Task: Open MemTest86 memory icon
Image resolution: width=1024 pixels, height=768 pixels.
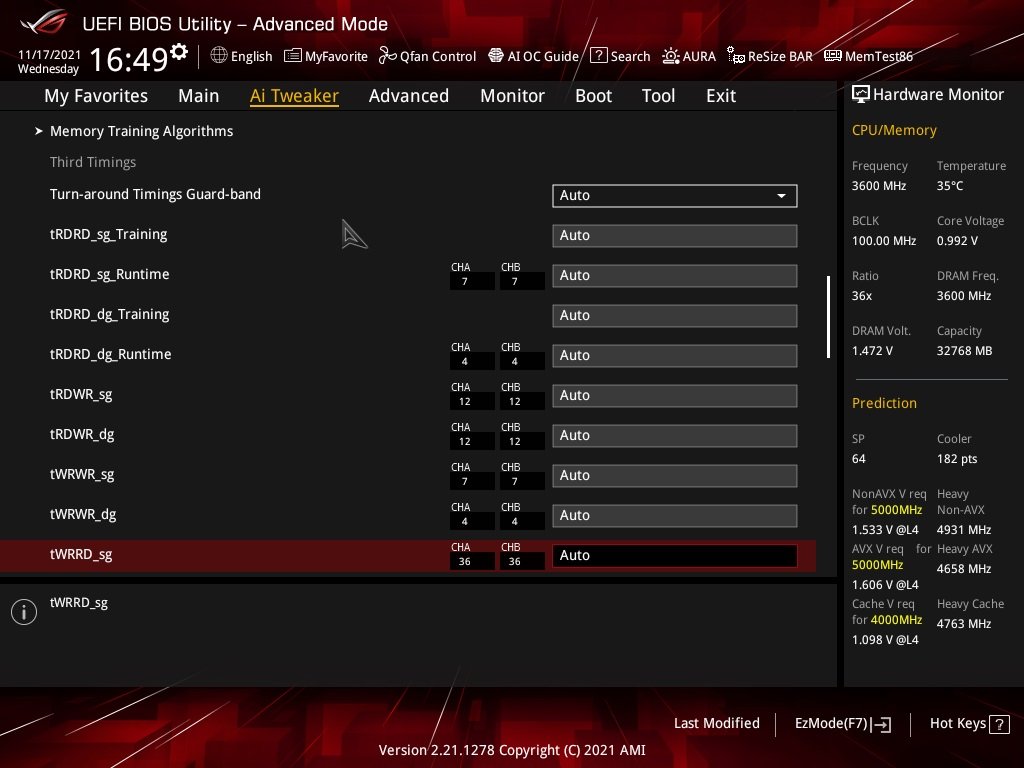Action: [x=833, y=56]
